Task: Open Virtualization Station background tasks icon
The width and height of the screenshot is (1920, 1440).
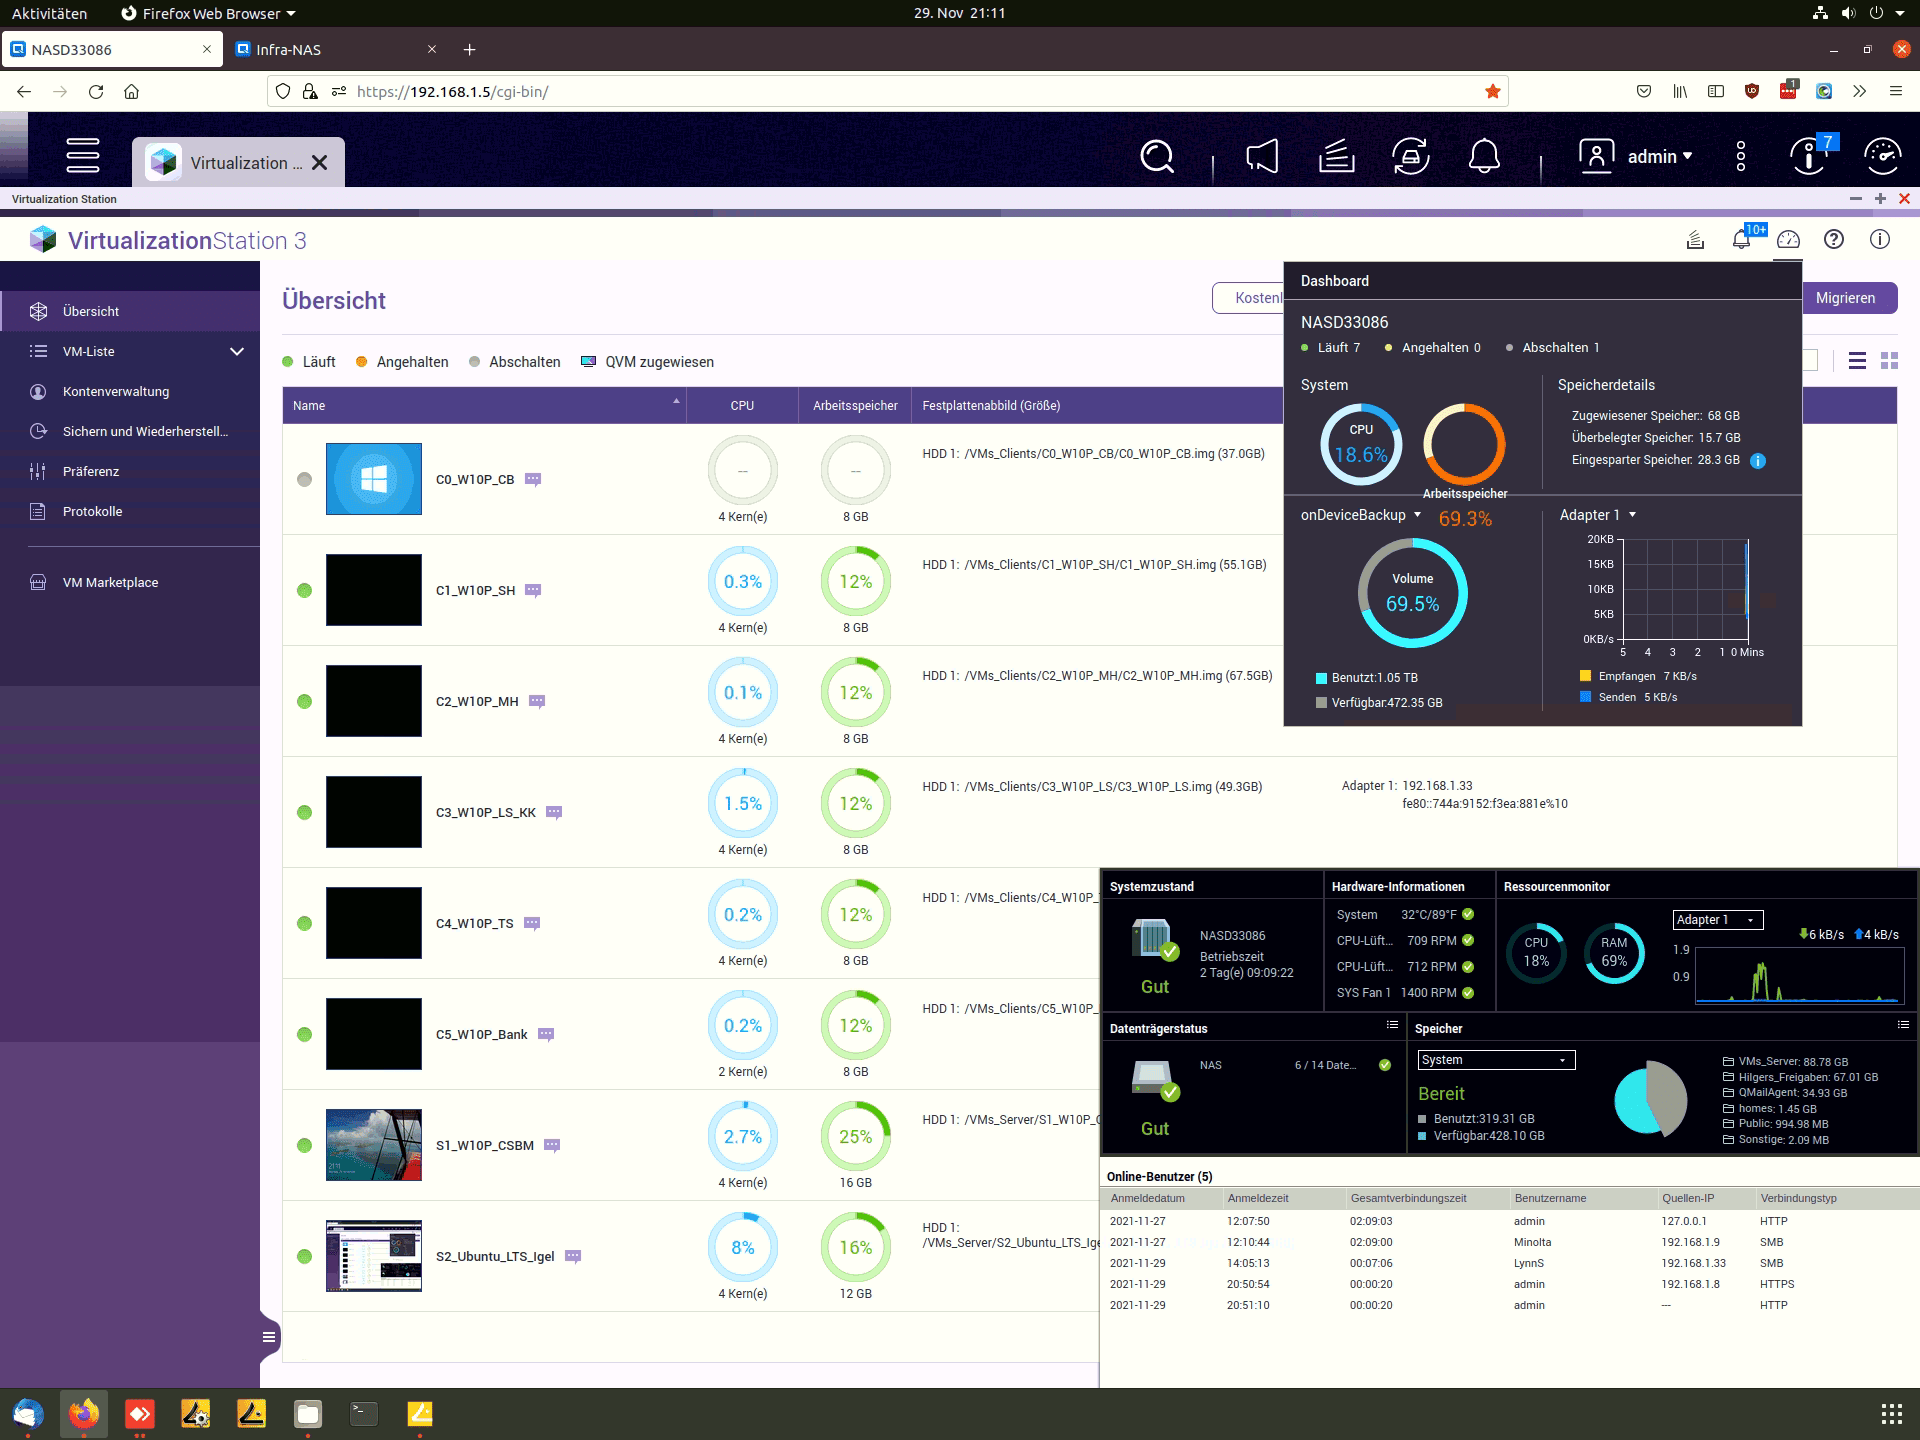Action: tap(1695, 240)
